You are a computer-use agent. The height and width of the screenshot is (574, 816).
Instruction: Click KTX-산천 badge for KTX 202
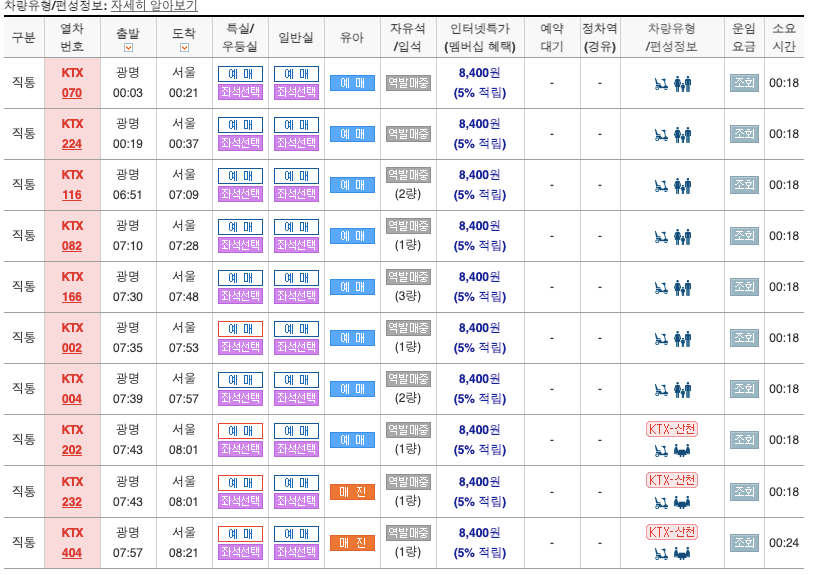[672, 429]
